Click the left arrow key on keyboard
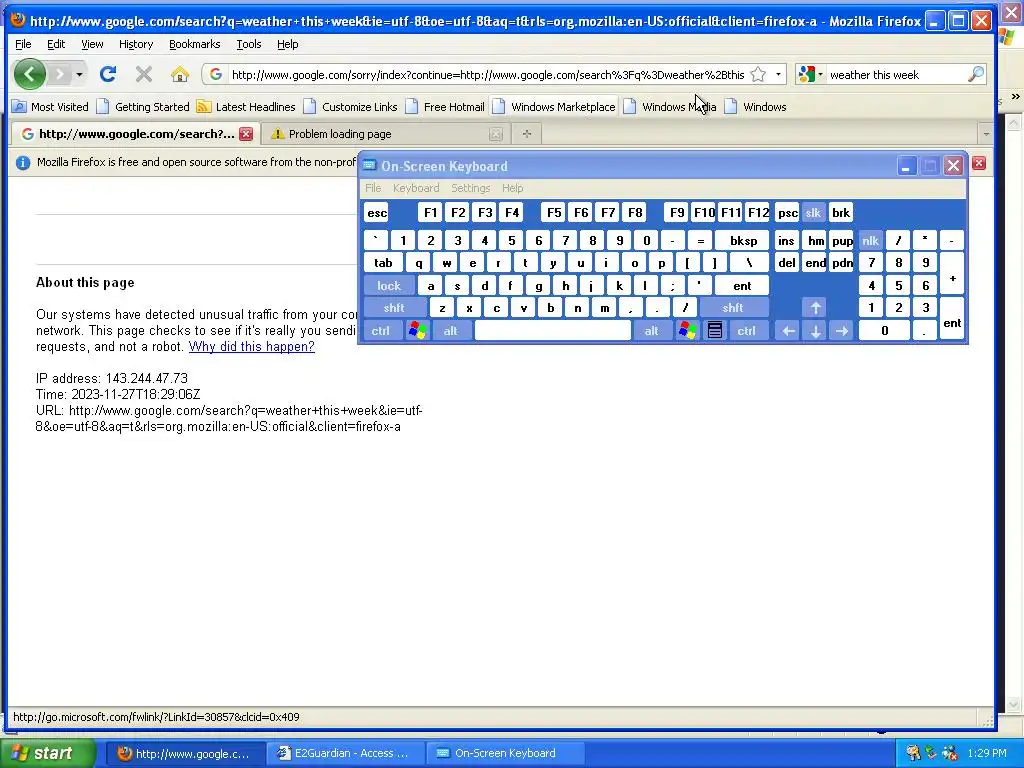1024x768 pixels. click(x=788, y=331)
